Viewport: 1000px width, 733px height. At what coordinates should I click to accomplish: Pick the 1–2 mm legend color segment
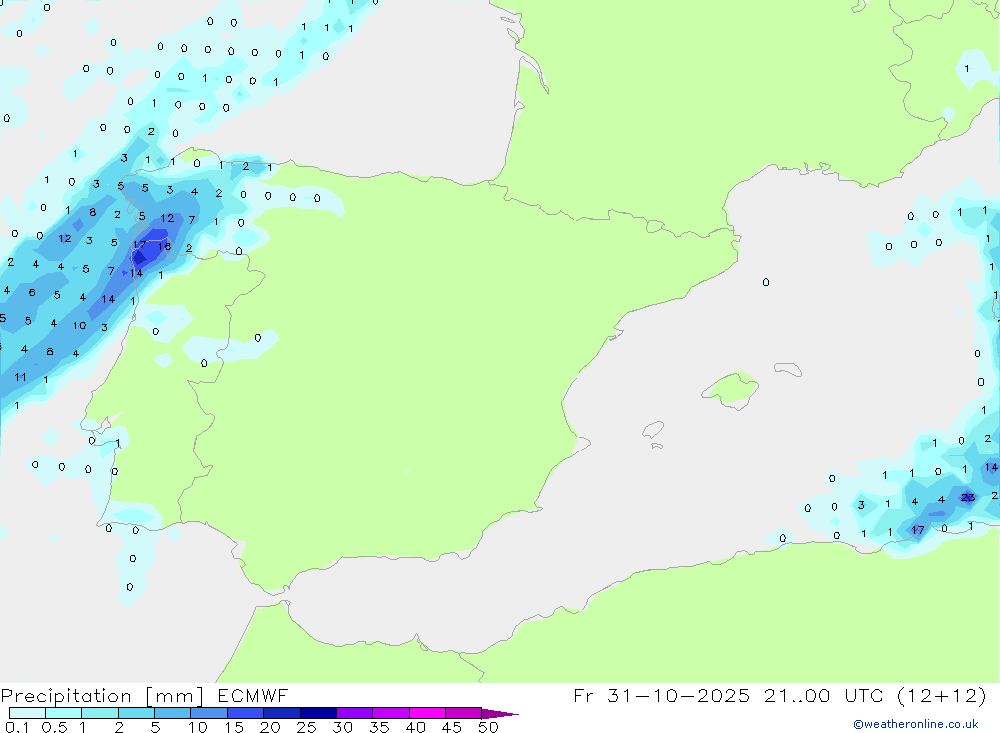[x=100, y=713]
